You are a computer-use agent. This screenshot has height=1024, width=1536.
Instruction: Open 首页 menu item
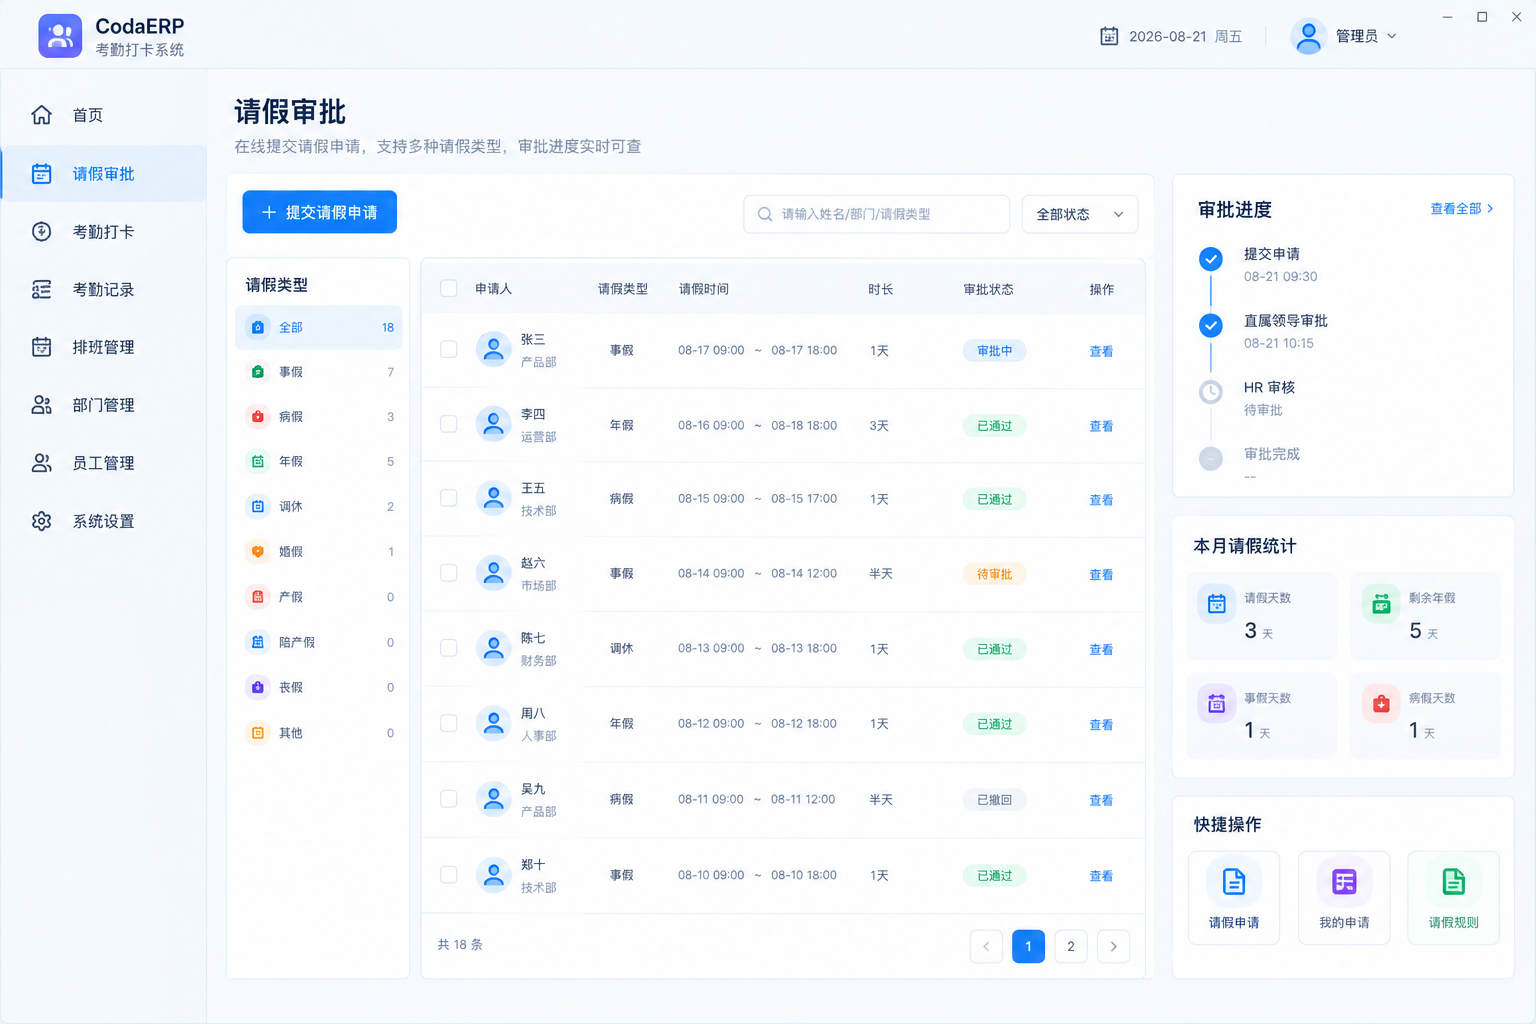(x=104, y=115)
